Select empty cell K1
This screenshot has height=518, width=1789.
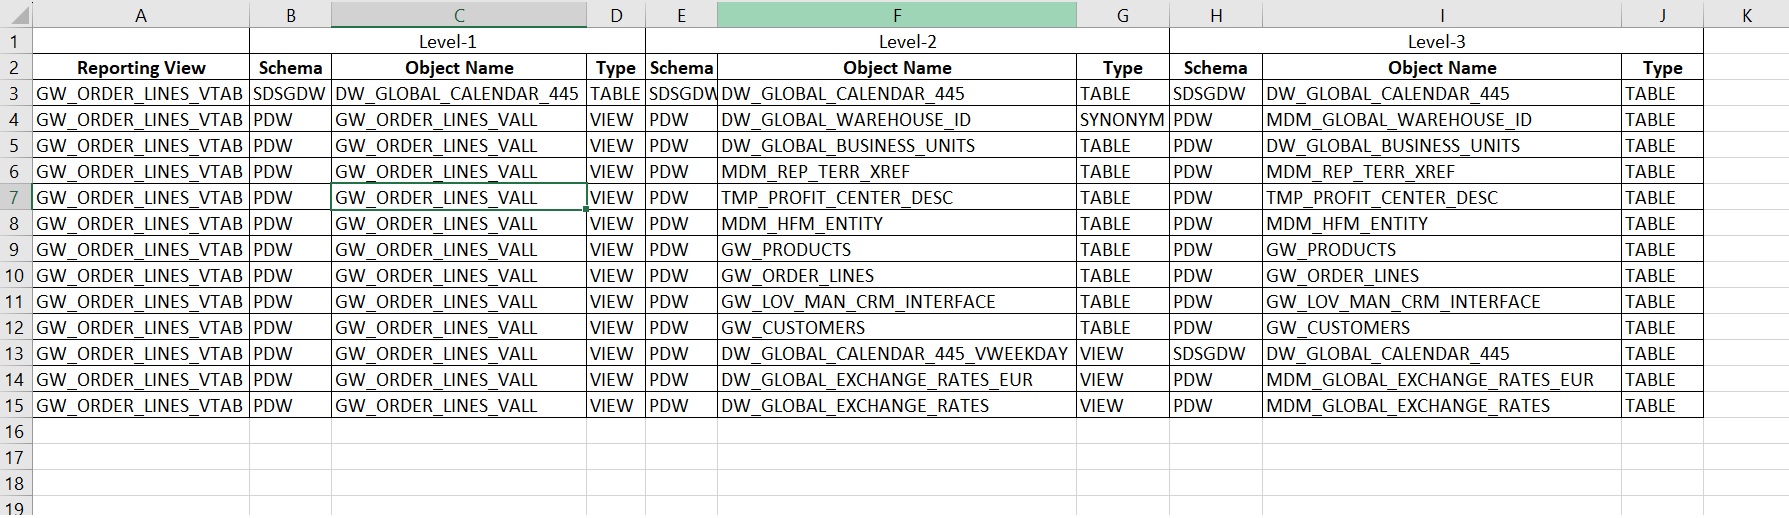[x=1746, y=41]
